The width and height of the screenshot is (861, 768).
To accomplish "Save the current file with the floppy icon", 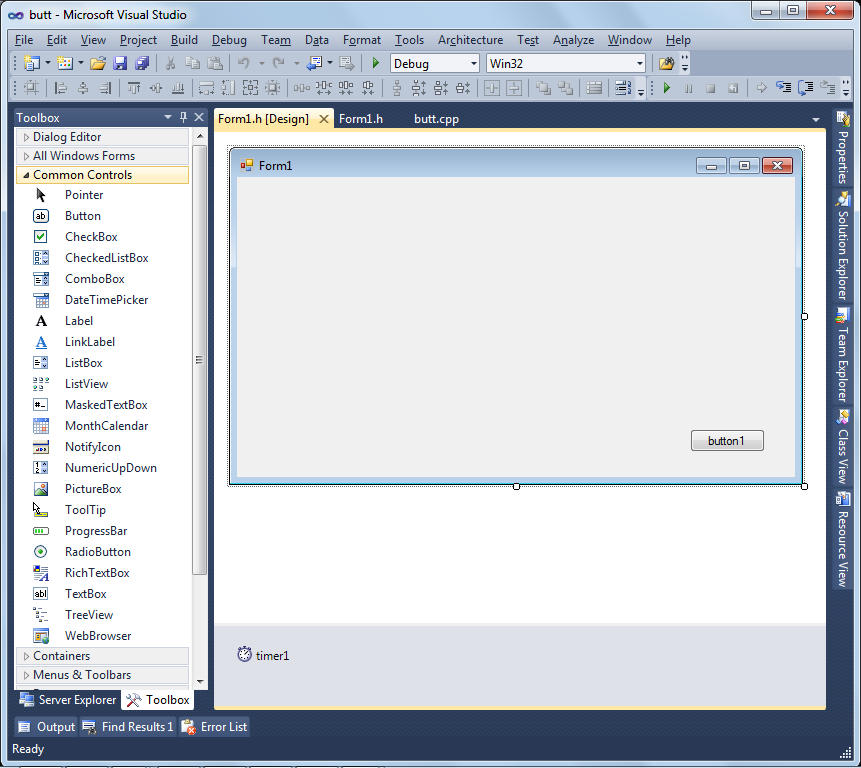I will coord(120,64).
